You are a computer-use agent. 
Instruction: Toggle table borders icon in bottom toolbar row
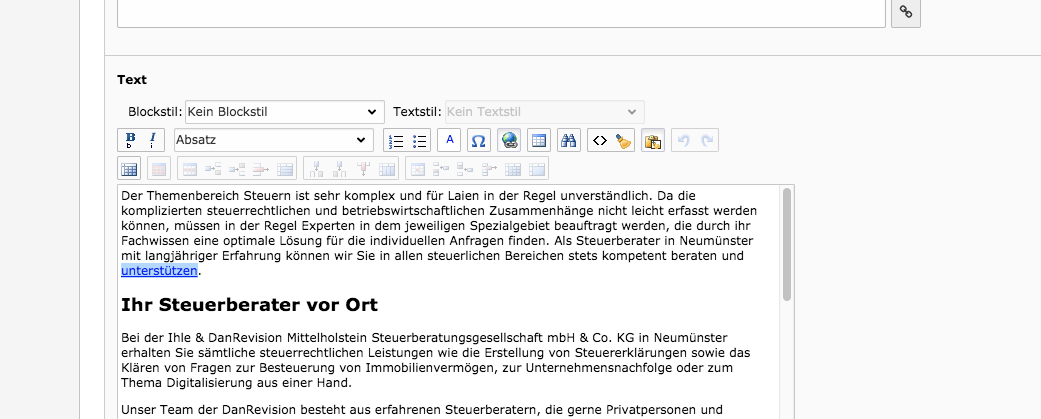tap(129, 169)
